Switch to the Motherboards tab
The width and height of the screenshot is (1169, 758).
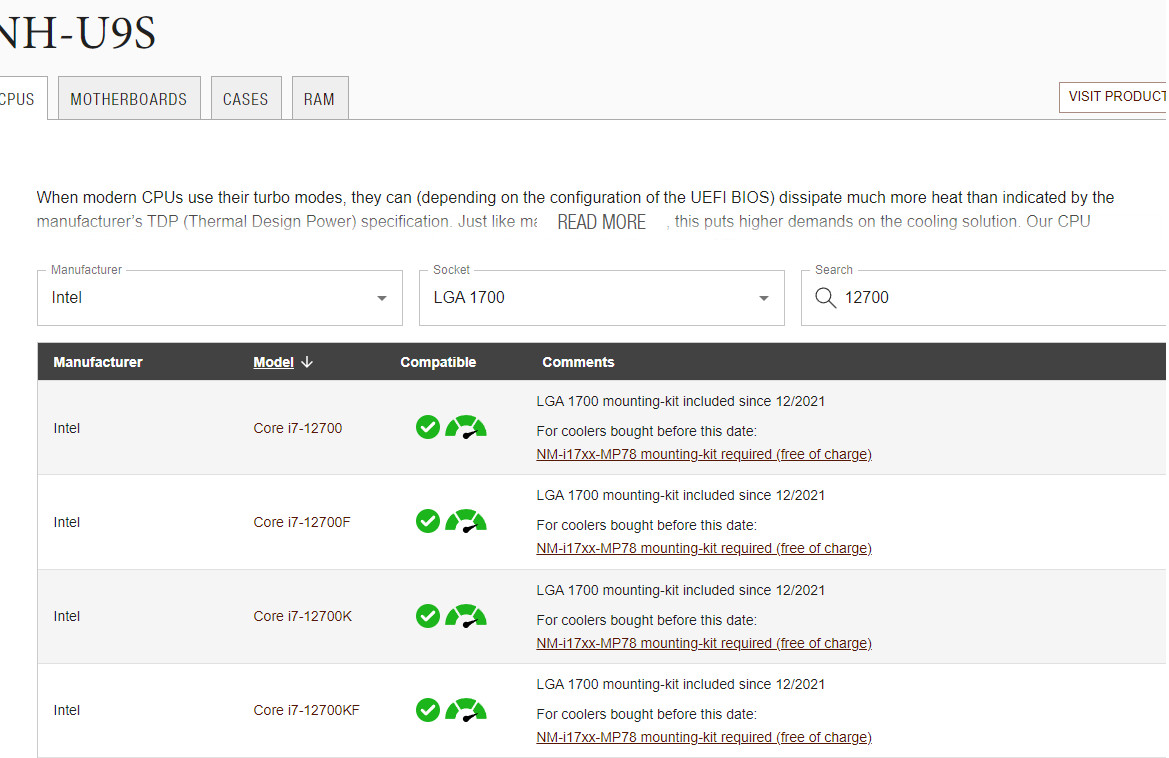(129, 99)
